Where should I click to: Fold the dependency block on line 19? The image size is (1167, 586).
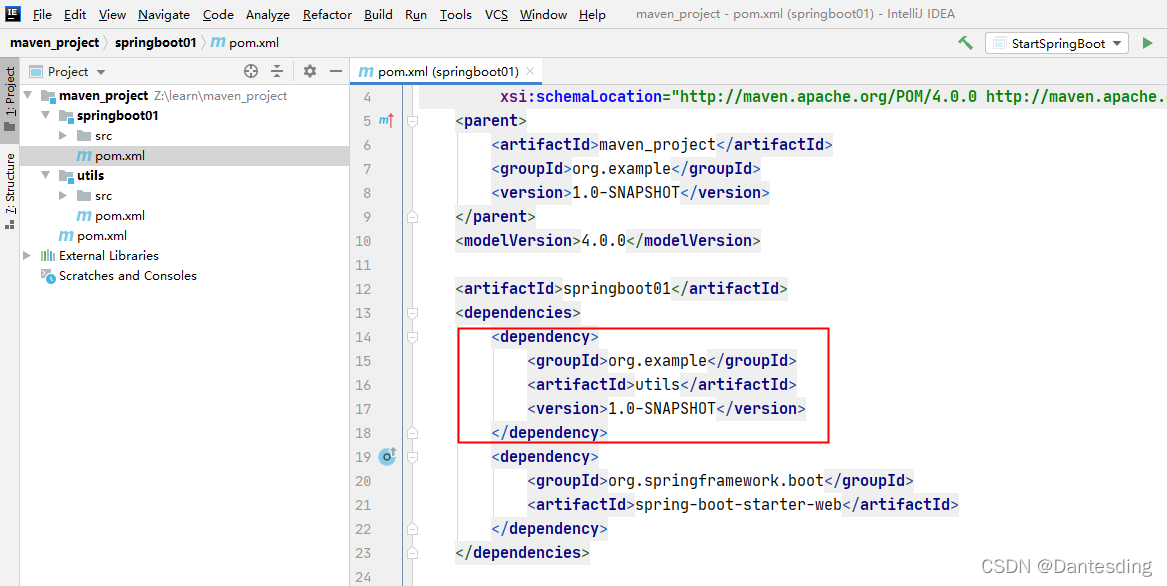412,456
